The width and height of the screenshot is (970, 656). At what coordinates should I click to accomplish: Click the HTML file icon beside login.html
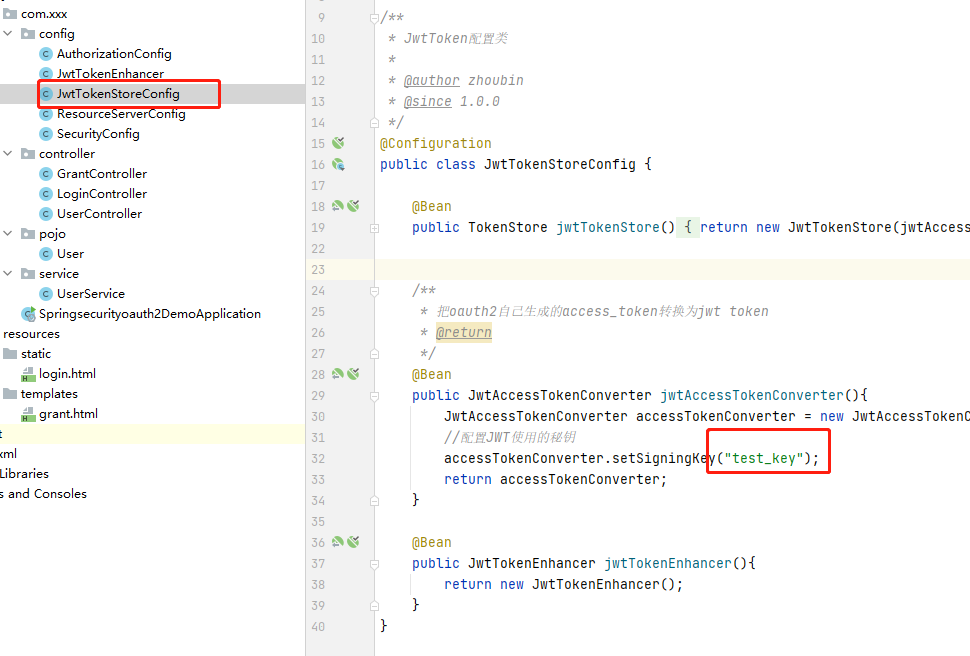(x=28, y=374)
